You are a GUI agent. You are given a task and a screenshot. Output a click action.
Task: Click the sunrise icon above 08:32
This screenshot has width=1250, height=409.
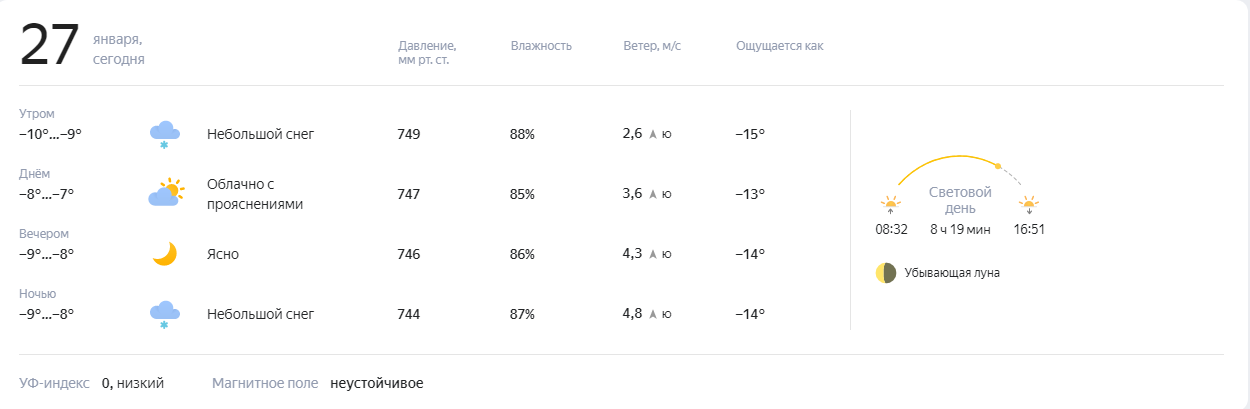tap(890, 206)
